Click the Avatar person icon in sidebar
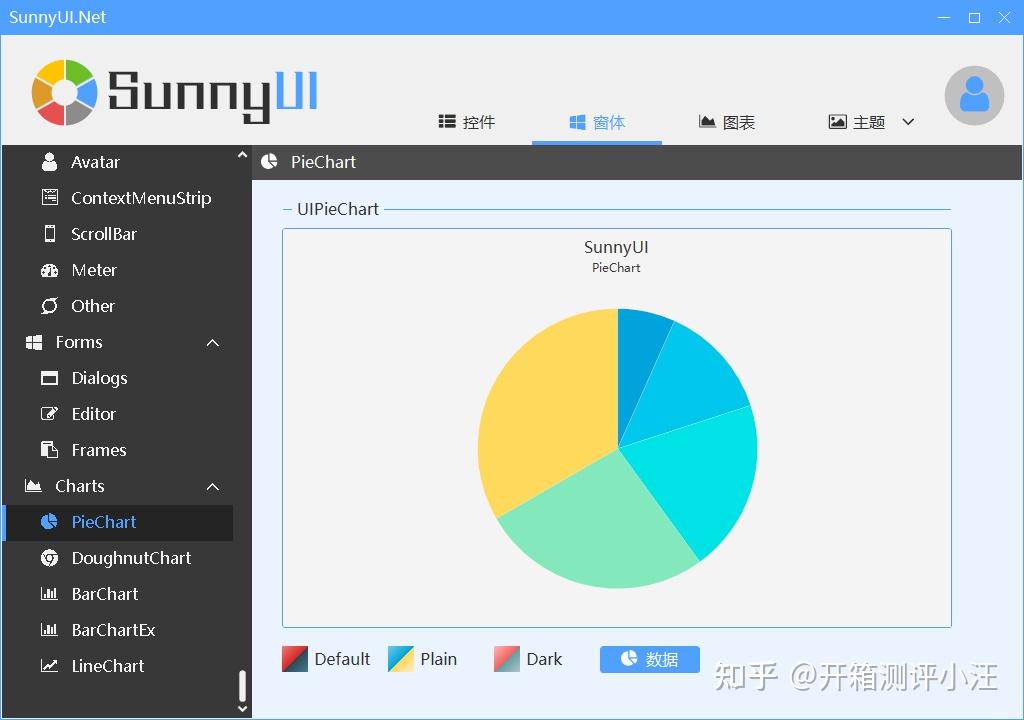Viewport: 1024px width, 720px height. pos(50,161)
